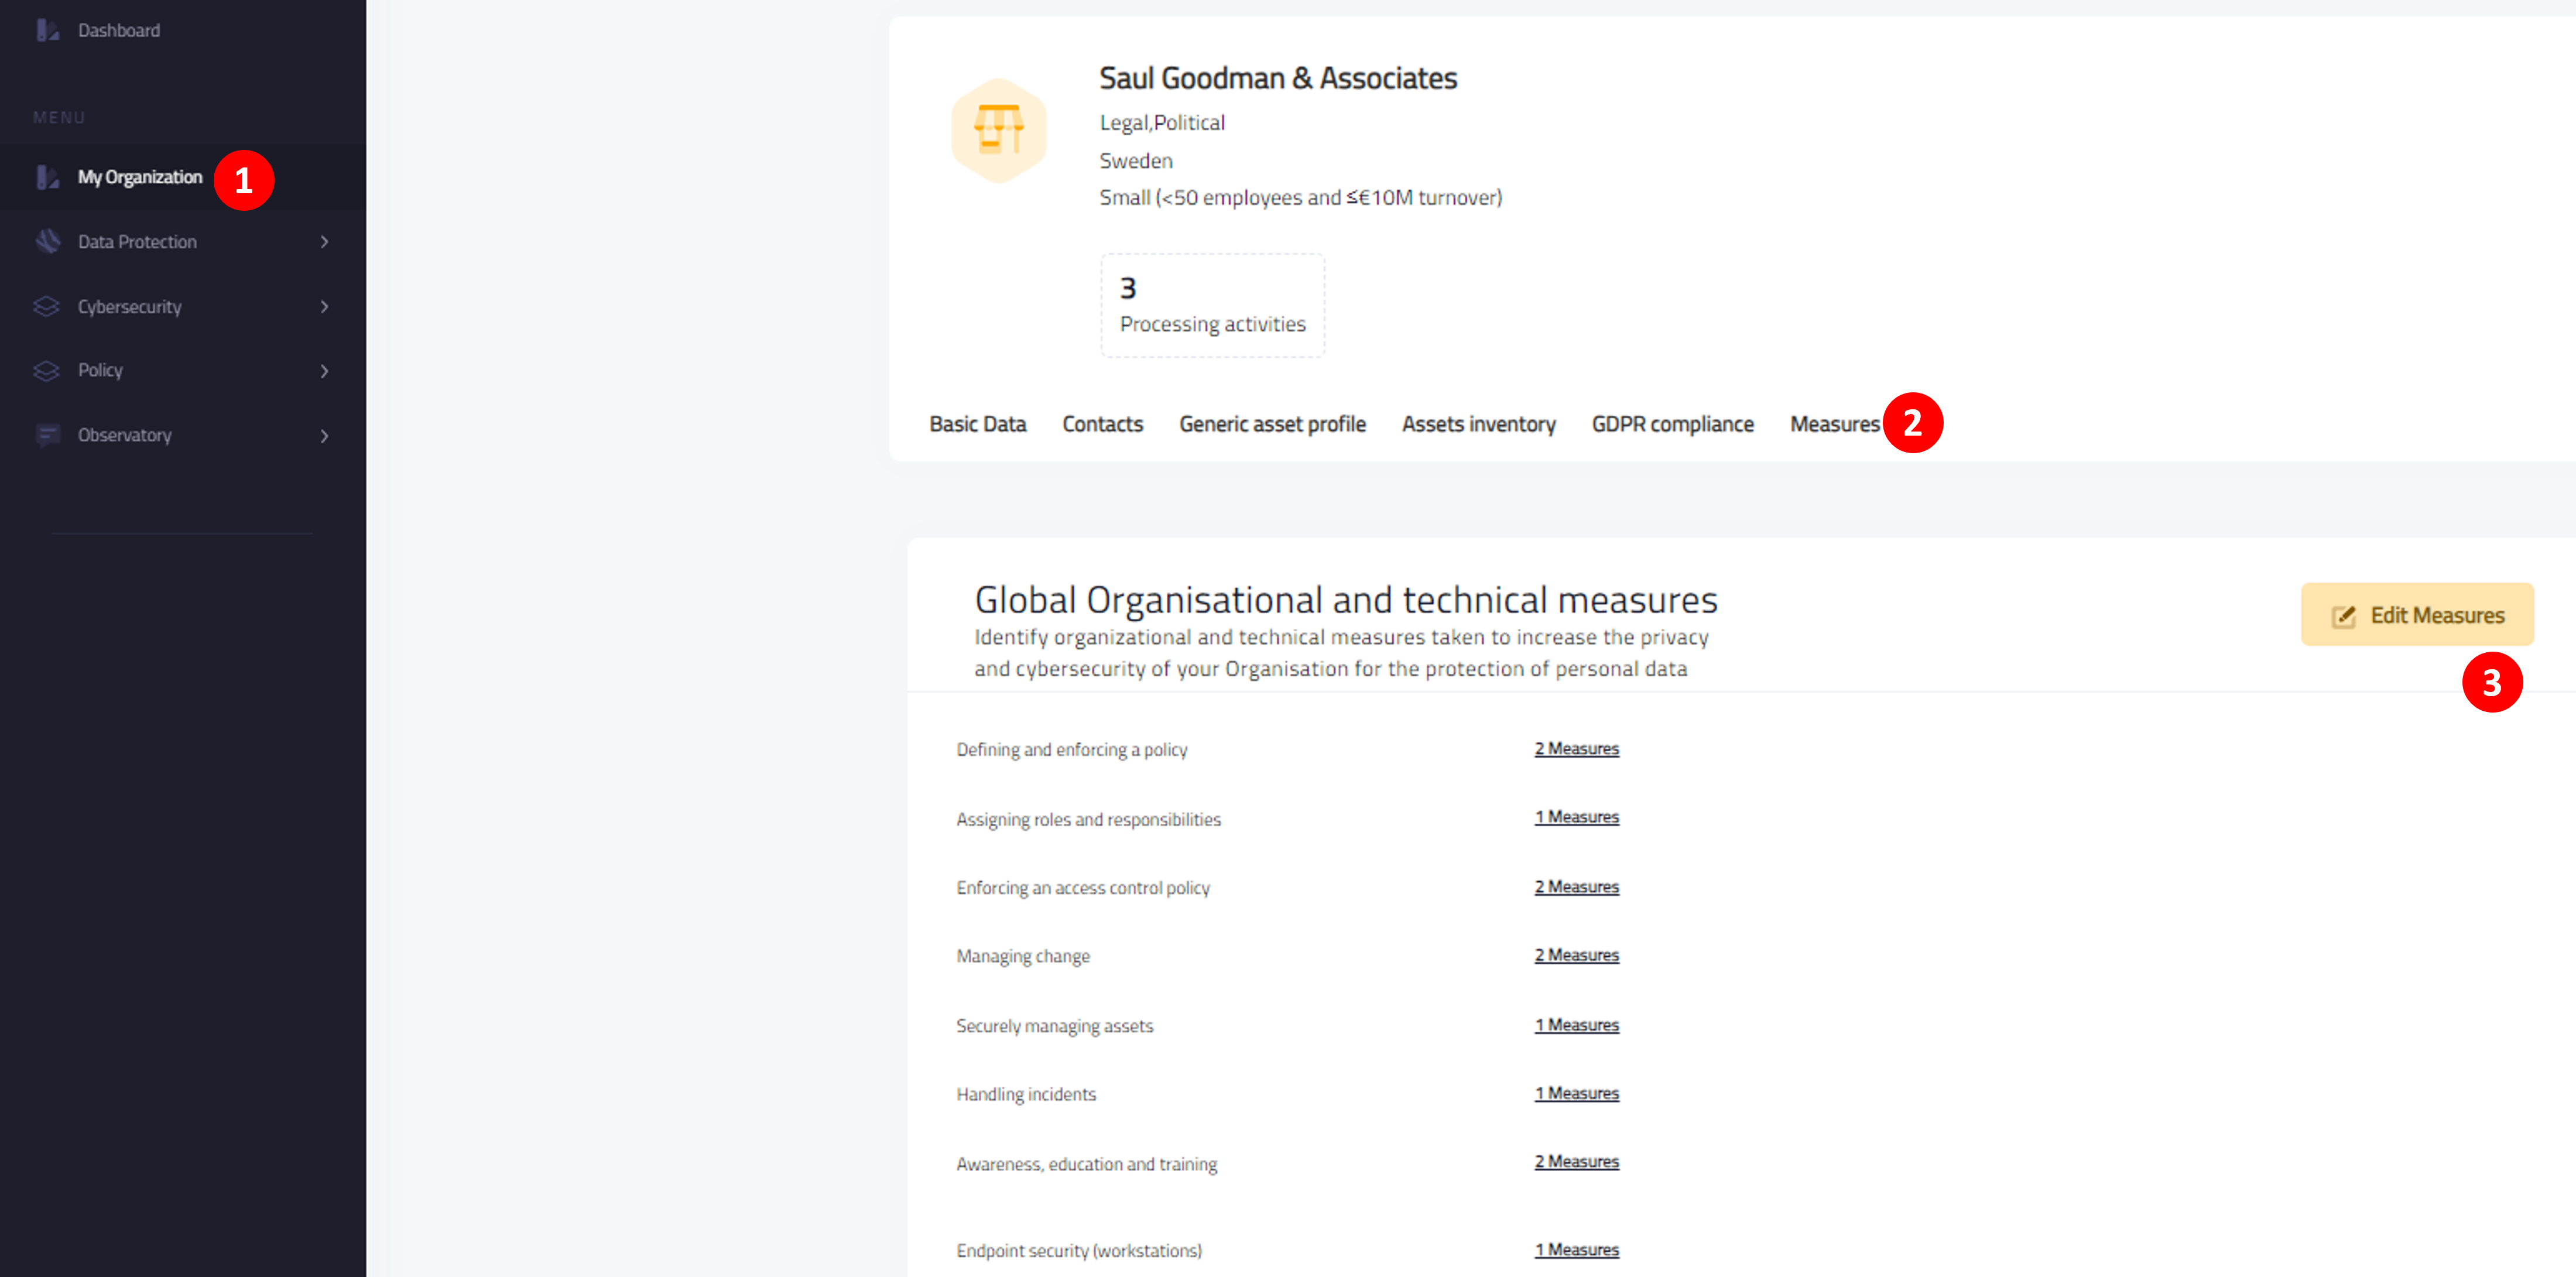The image size is (2576, 1277).
Task: Click the Awareness, education and training label
Action: pos(1087,1165)
